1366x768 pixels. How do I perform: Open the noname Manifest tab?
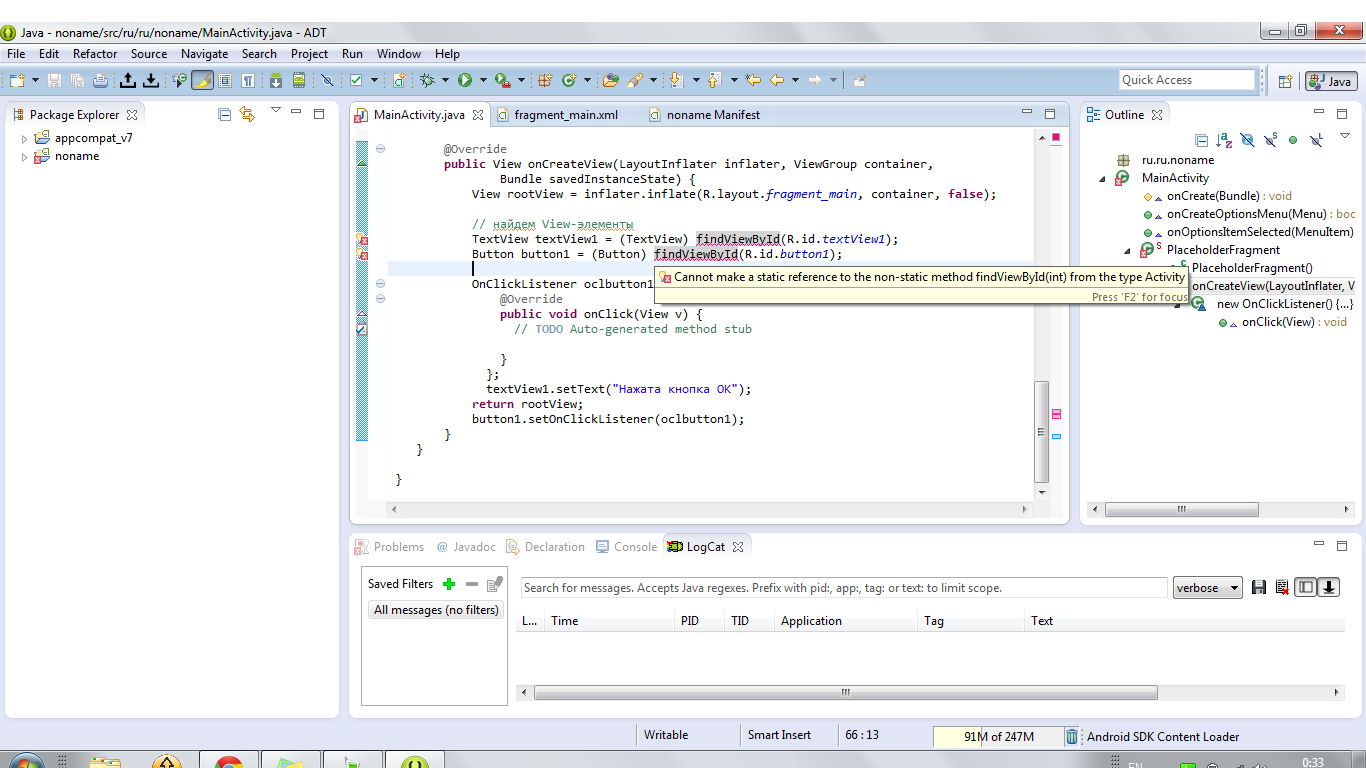[704, 115]
